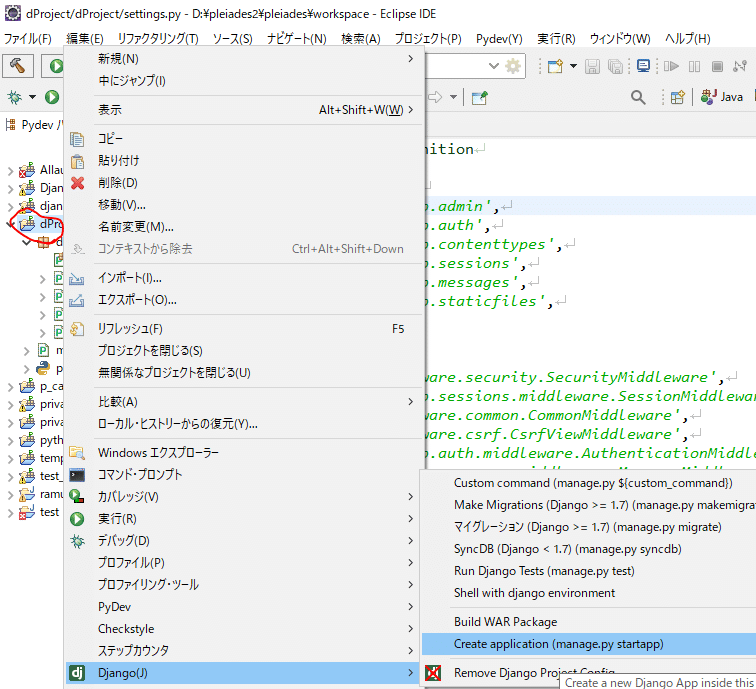
Task: Click the hammer build icon
Action: [x=18, y=66]
